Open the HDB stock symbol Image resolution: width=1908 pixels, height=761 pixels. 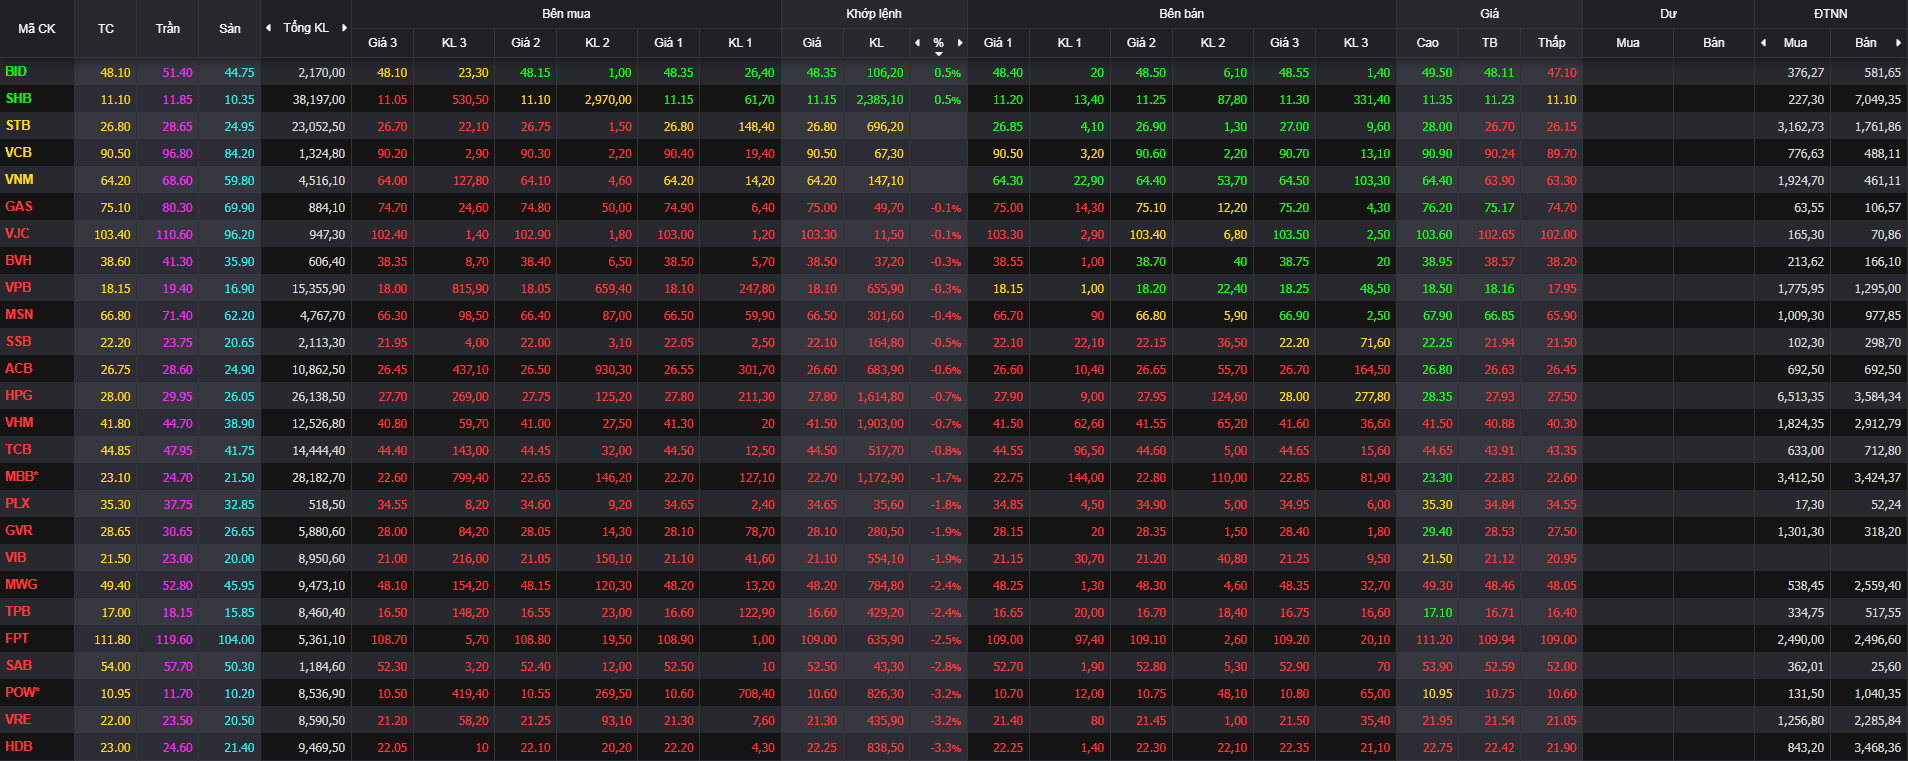(19, 747)
